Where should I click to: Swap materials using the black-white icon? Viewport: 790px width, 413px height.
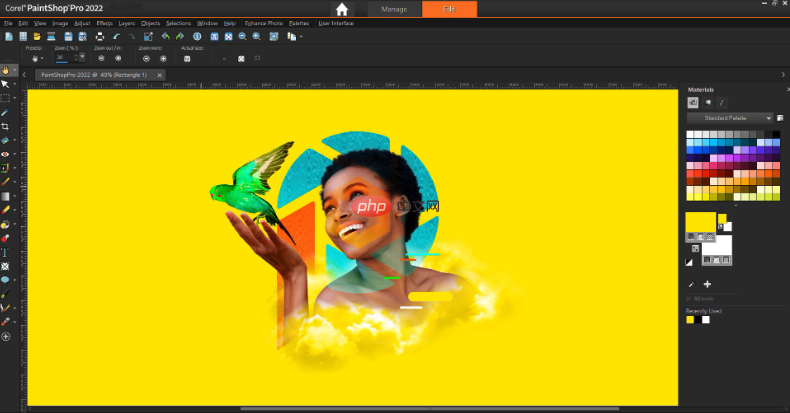tap(689, 262)
